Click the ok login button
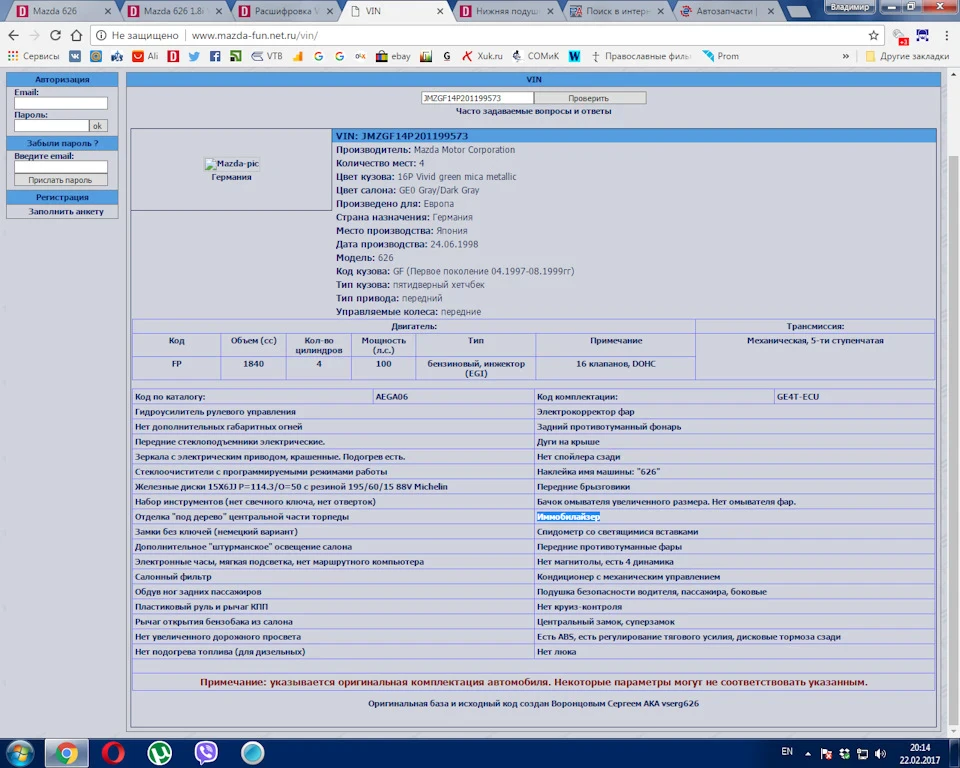 point(98,126)
